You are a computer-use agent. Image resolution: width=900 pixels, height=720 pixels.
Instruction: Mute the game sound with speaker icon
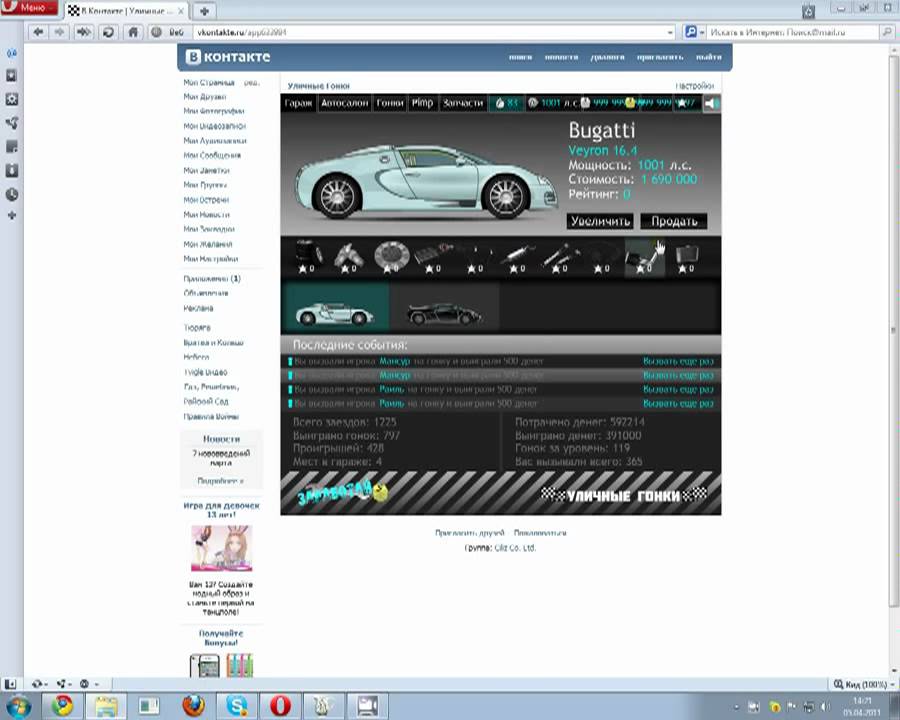[x=712, y=103]
